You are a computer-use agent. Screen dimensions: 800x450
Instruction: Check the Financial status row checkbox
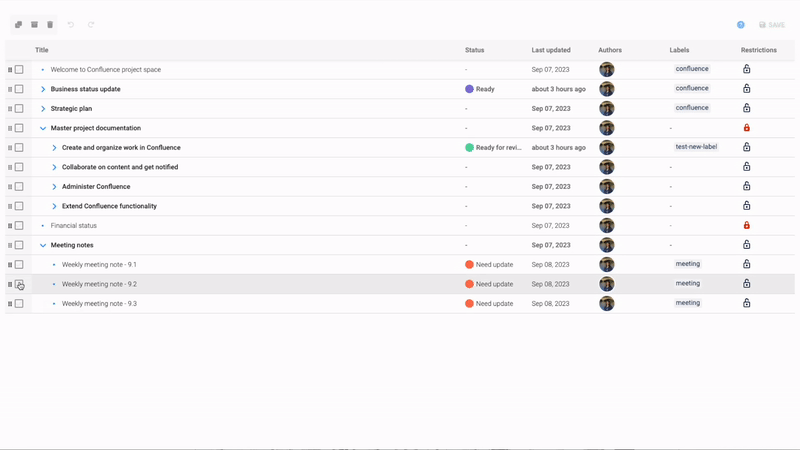coord(19,226)
